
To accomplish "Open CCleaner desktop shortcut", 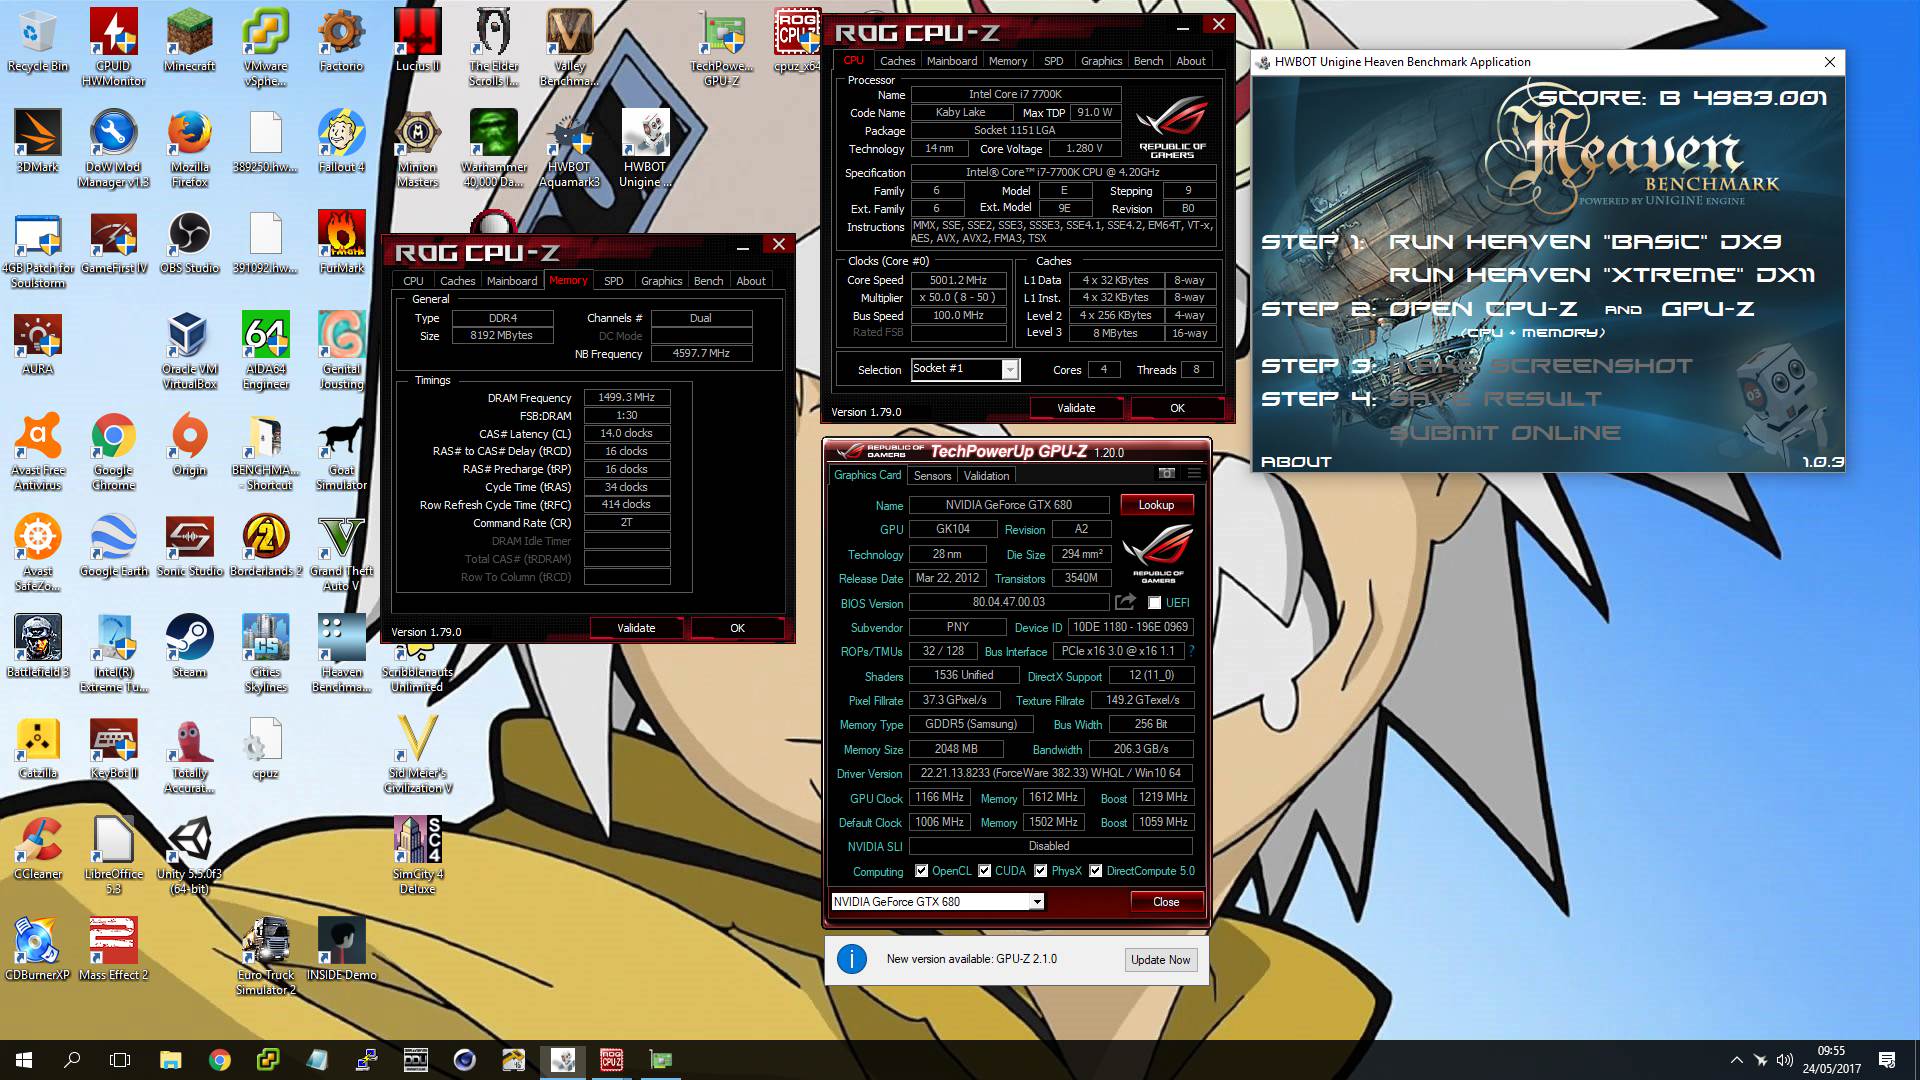I will 38,848.
